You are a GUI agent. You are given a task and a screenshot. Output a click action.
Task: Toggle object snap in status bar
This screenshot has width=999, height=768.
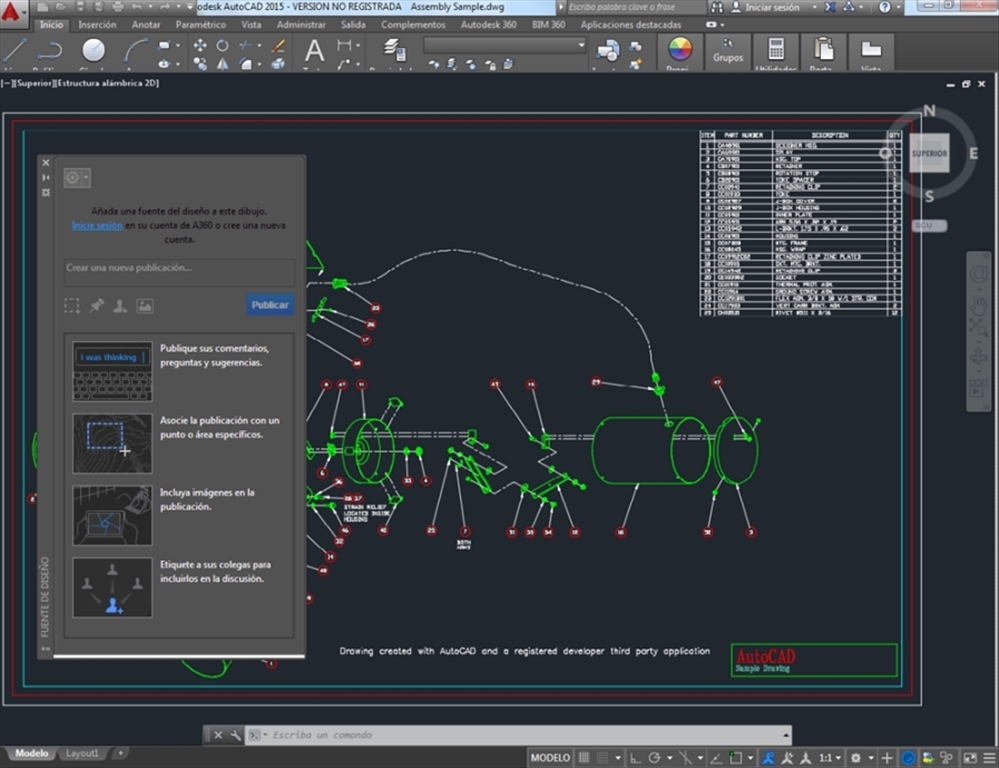(x=736, y=758)
